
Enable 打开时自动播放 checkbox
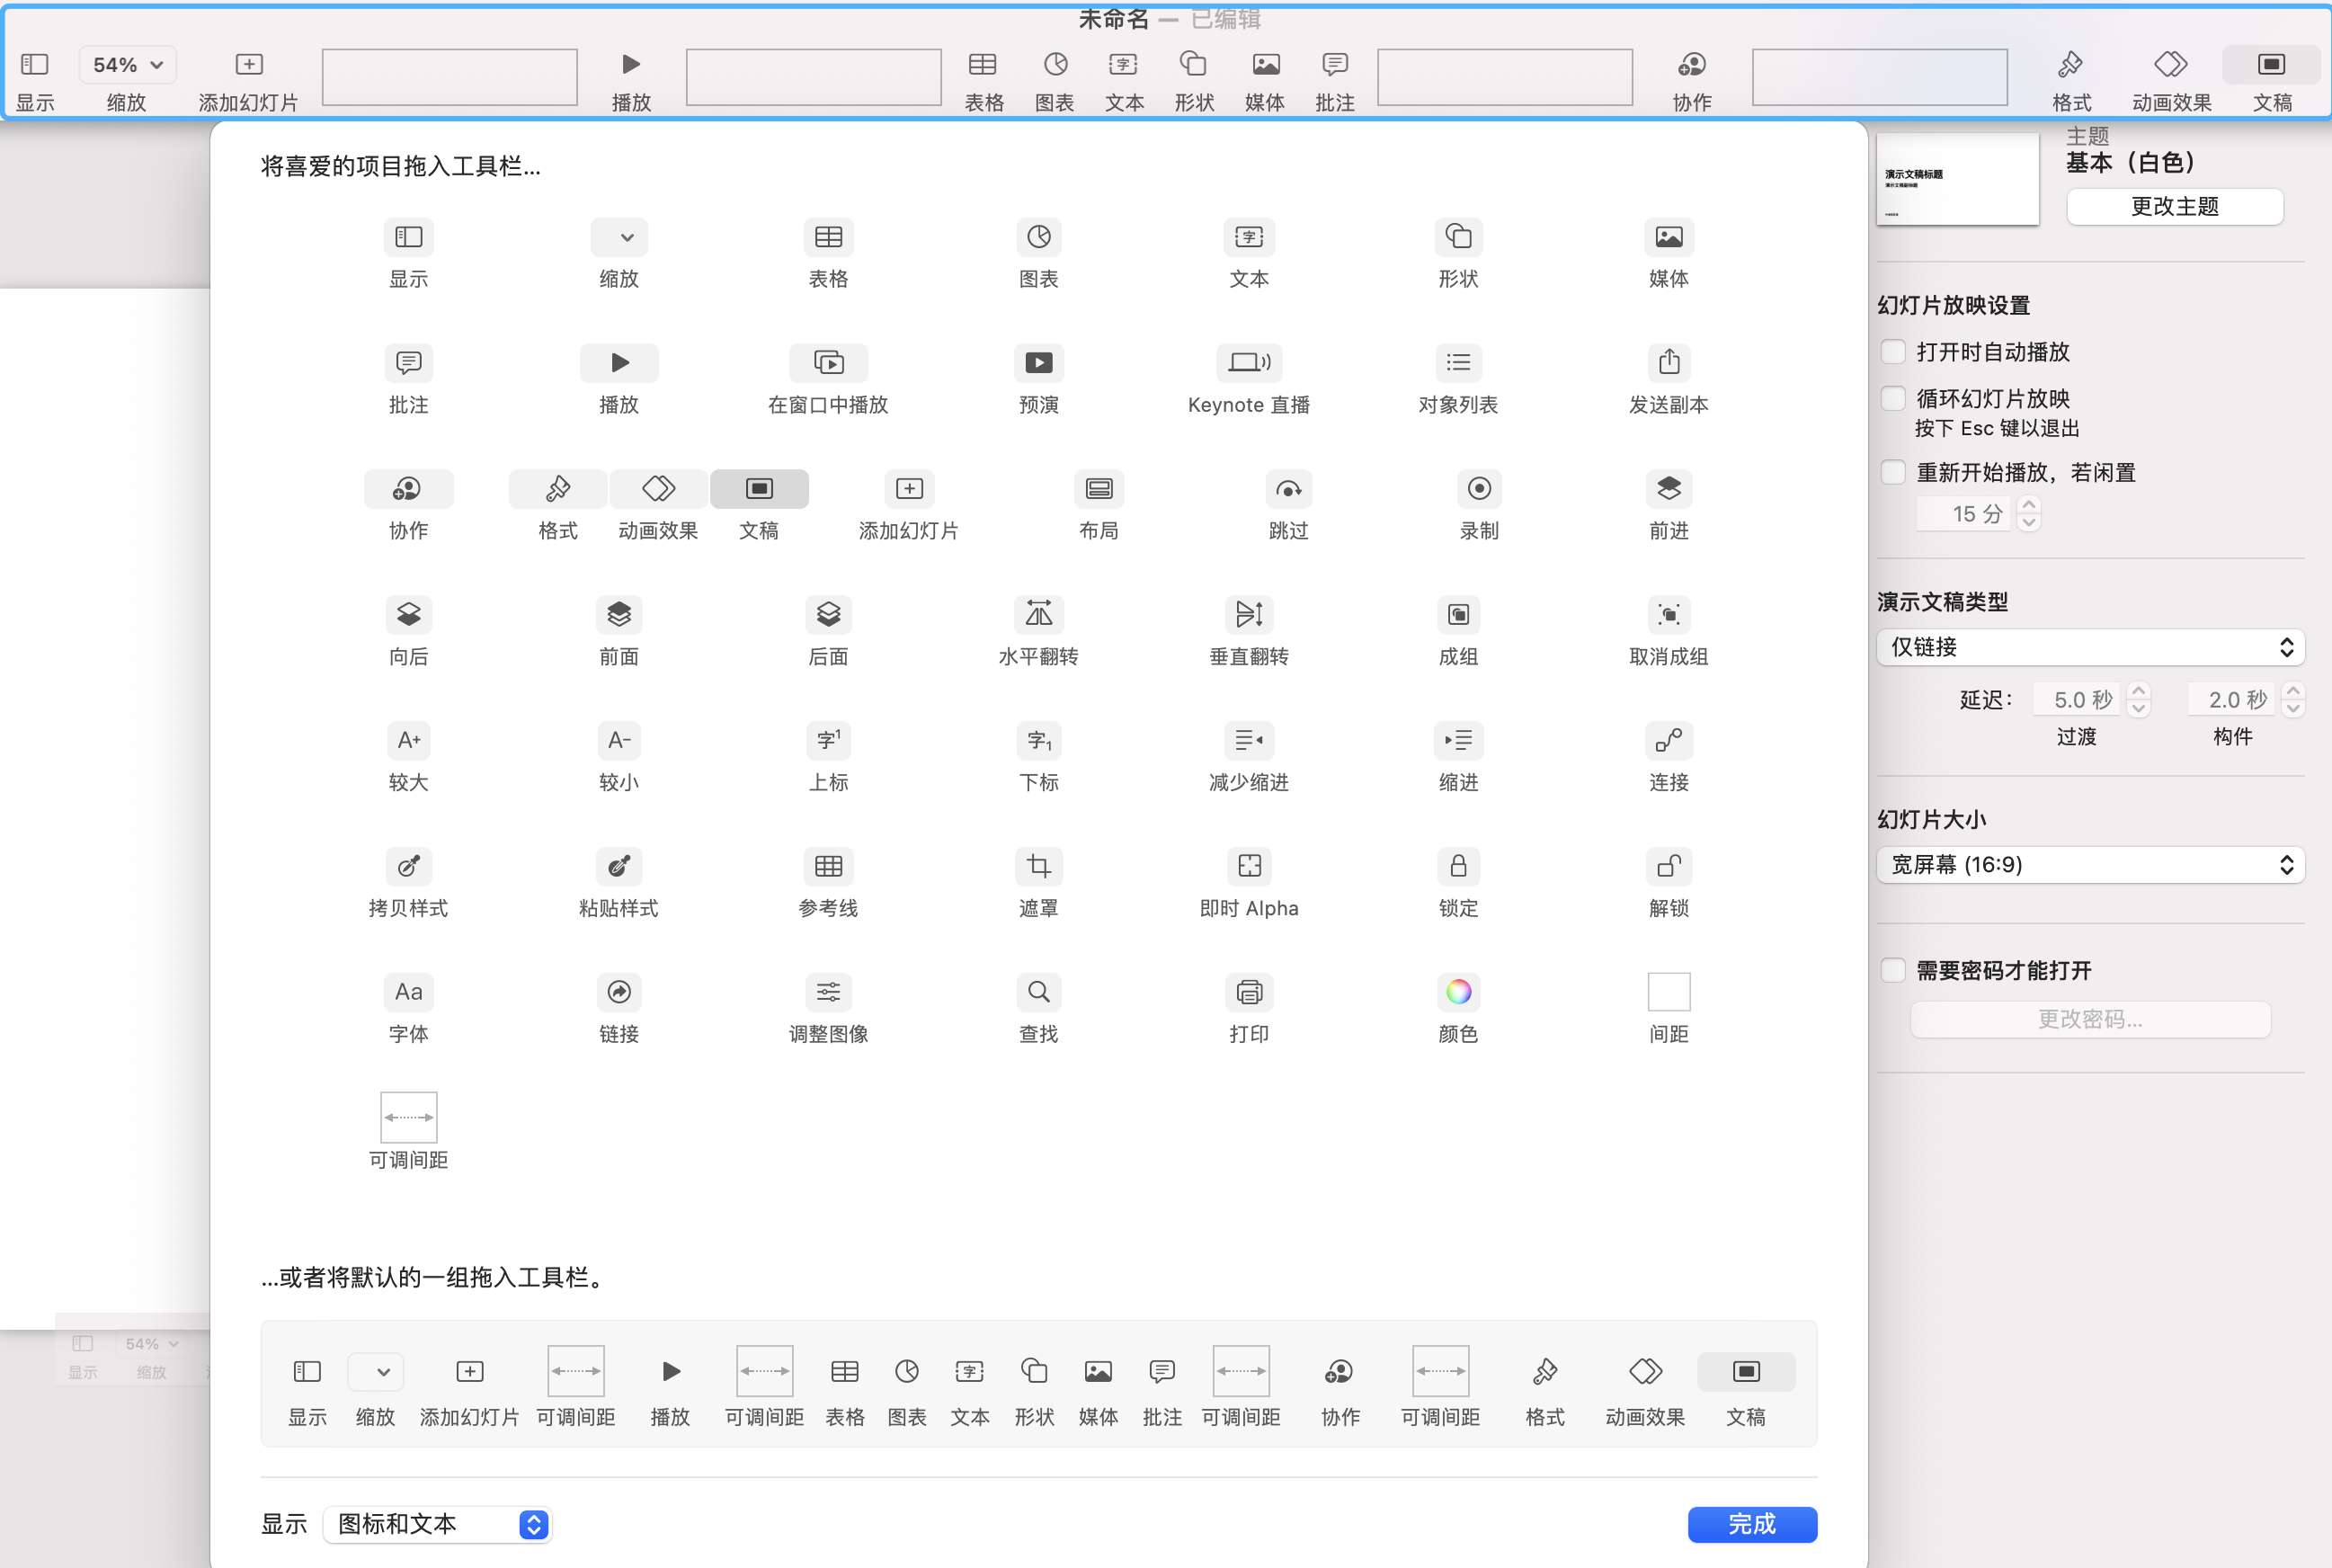(1892, 352)
